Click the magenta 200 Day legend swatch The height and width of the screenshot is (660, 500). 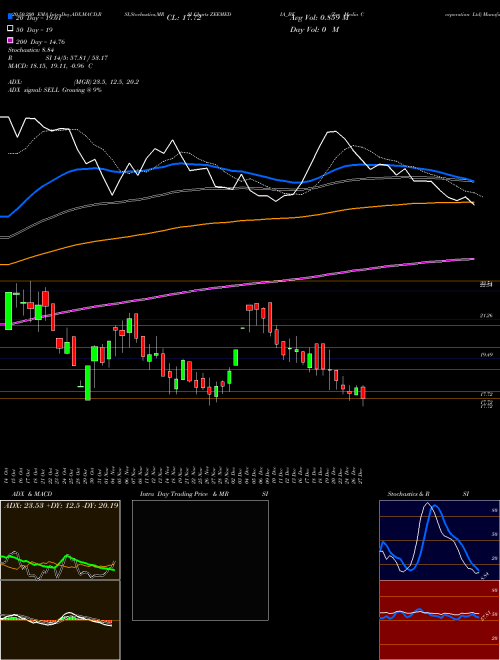pos(10,41)
